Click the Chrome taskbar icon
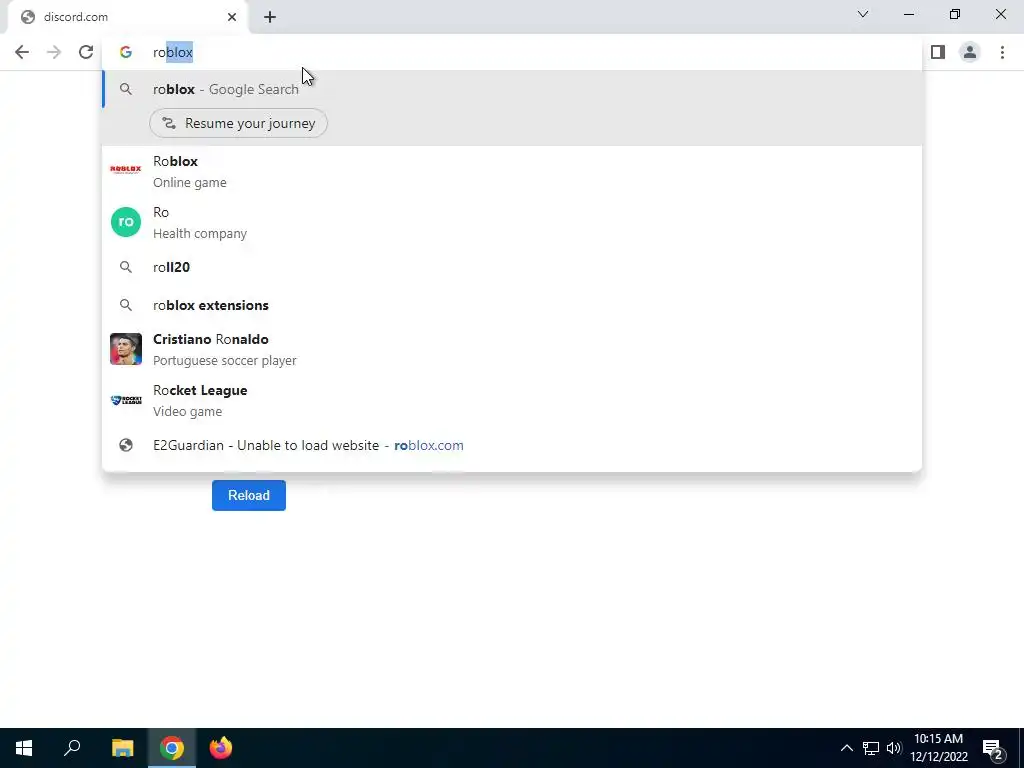This screenshot has width=1024, height=768. pos(172,748)
